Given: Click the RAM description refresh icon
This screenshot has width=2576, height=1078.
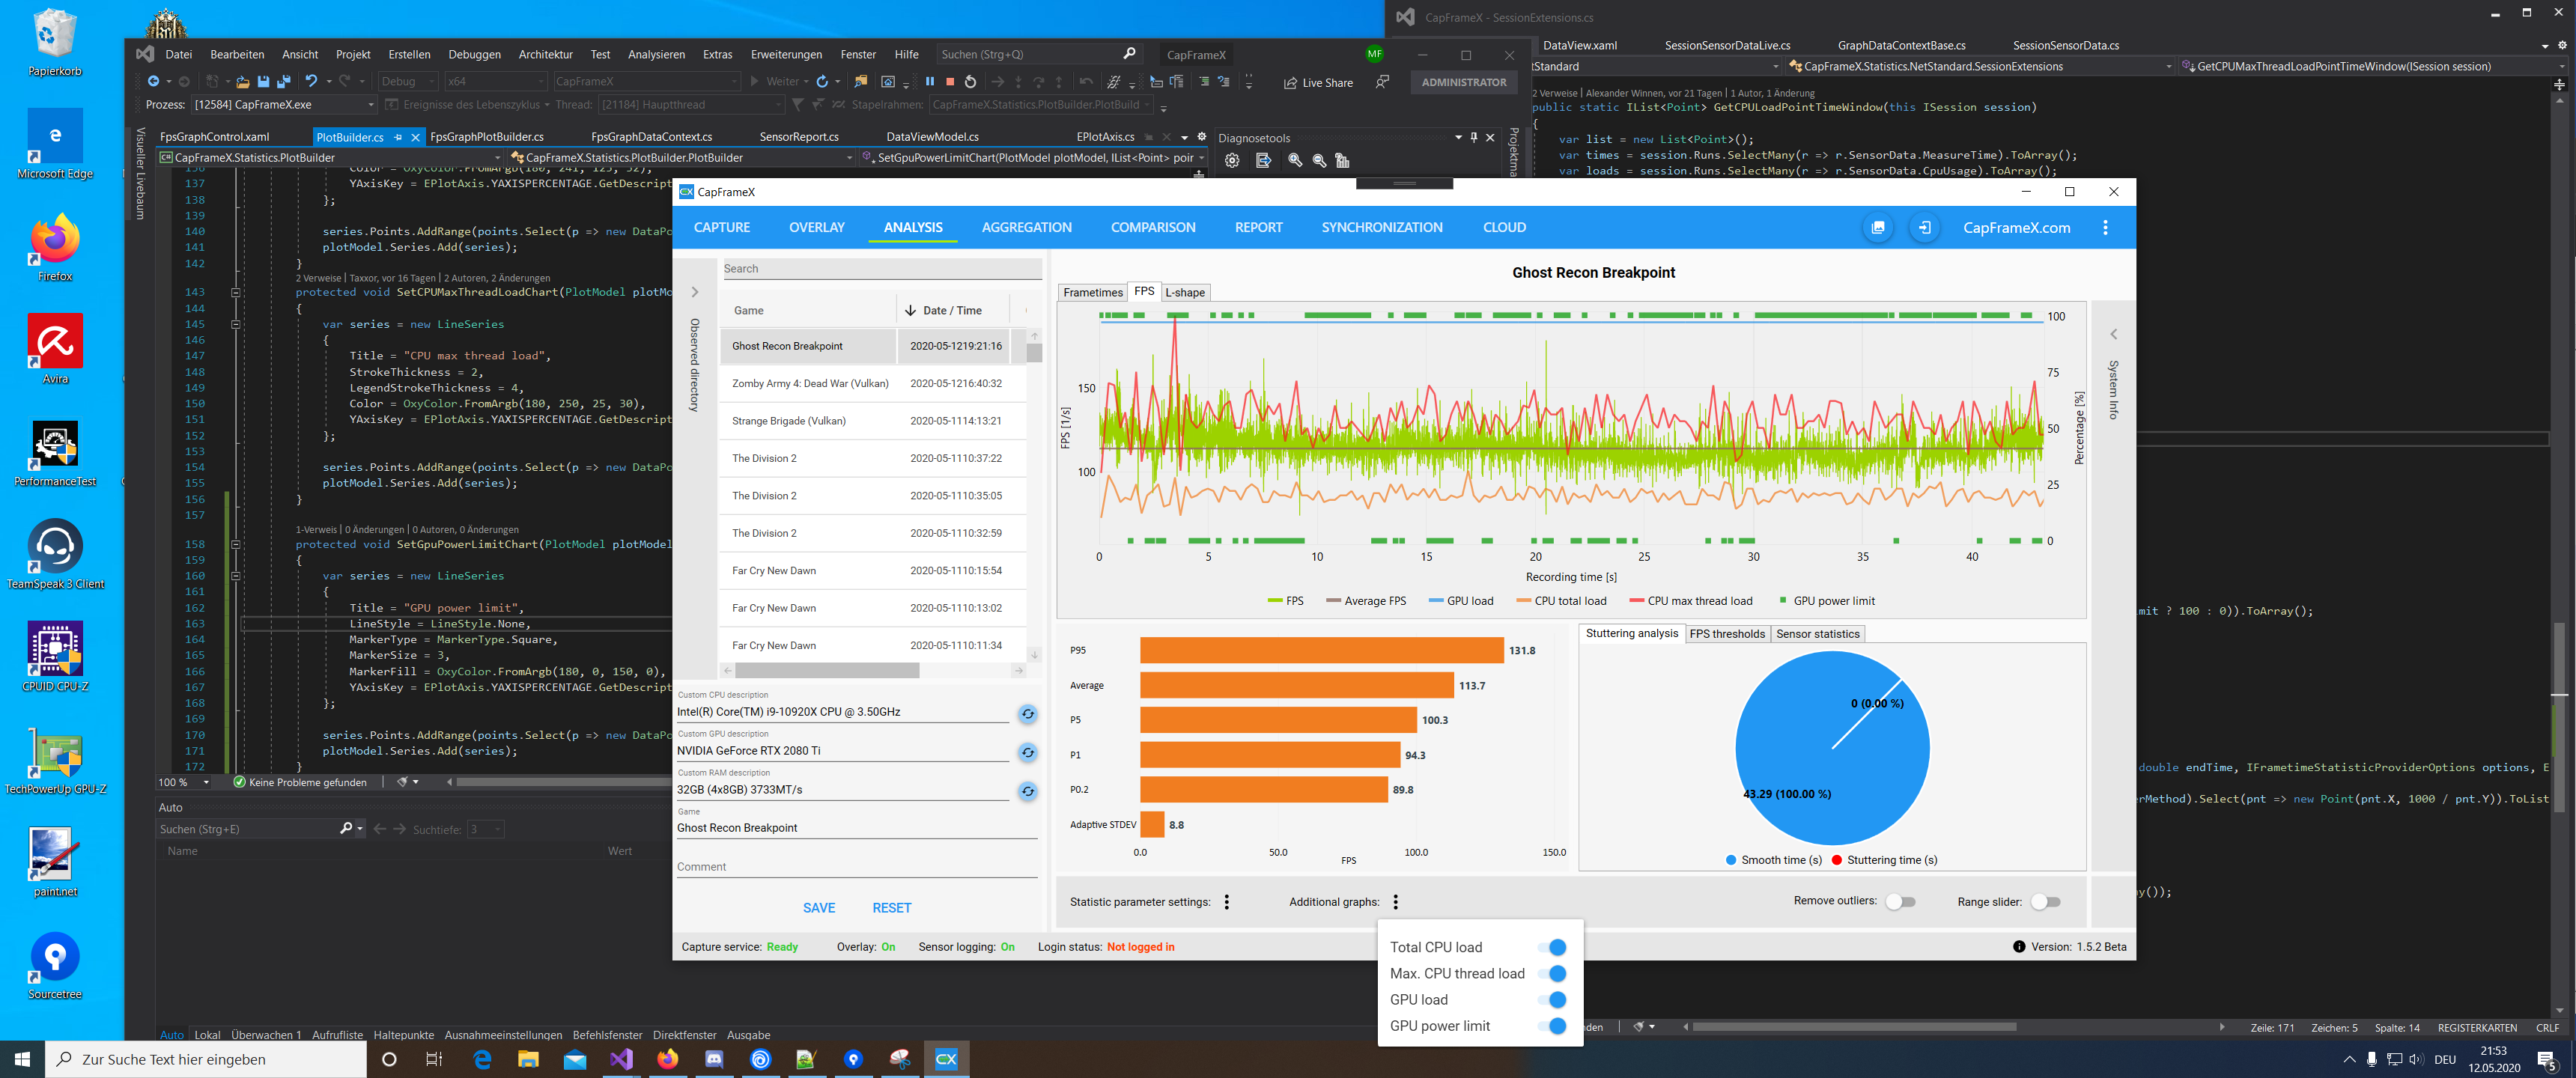Looking at the screenshot, I should [1027, 792].
